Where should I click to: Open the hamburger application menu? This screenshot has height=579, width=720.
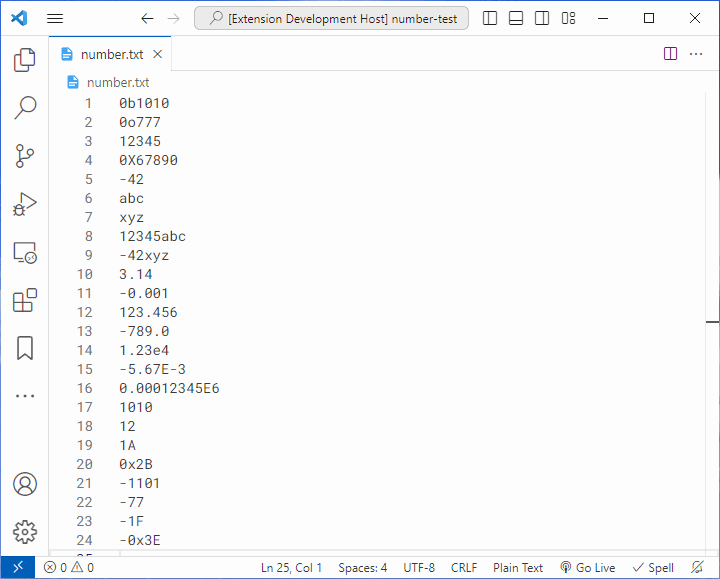coord(55,18)
